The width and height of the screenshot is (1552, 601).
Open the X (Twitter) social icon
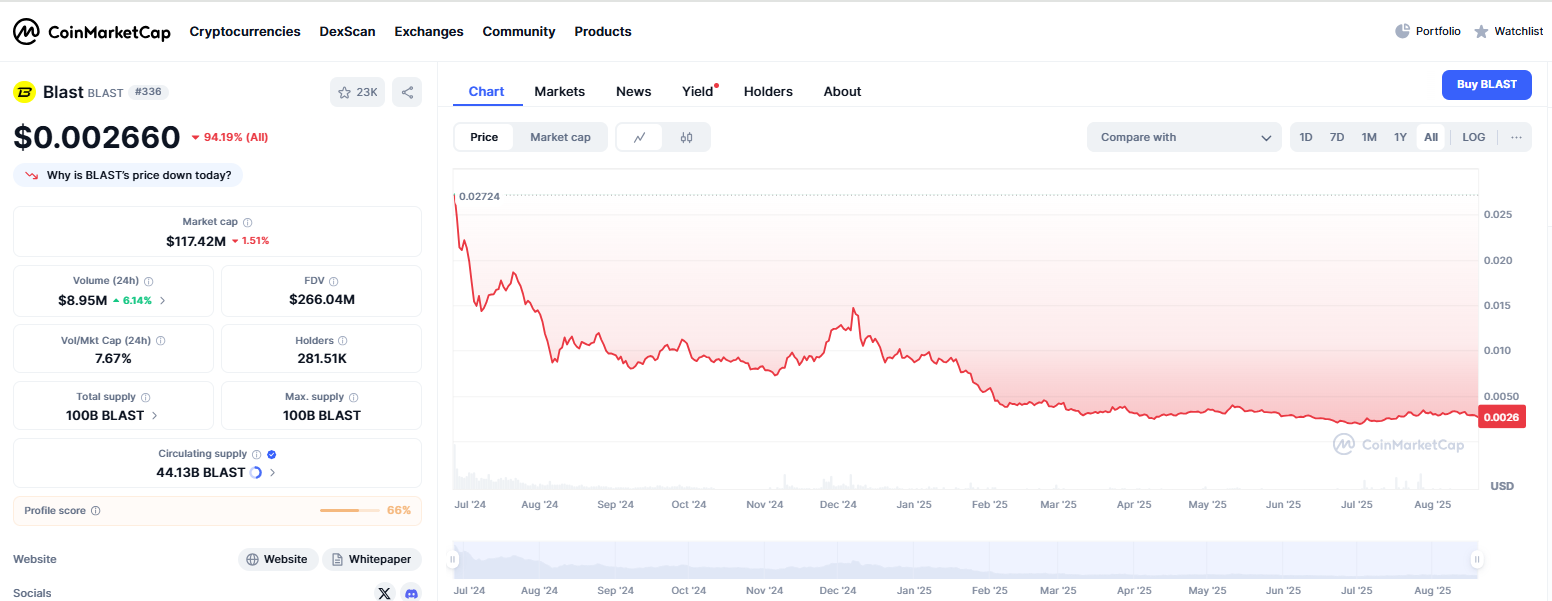(x=384, y=593)
